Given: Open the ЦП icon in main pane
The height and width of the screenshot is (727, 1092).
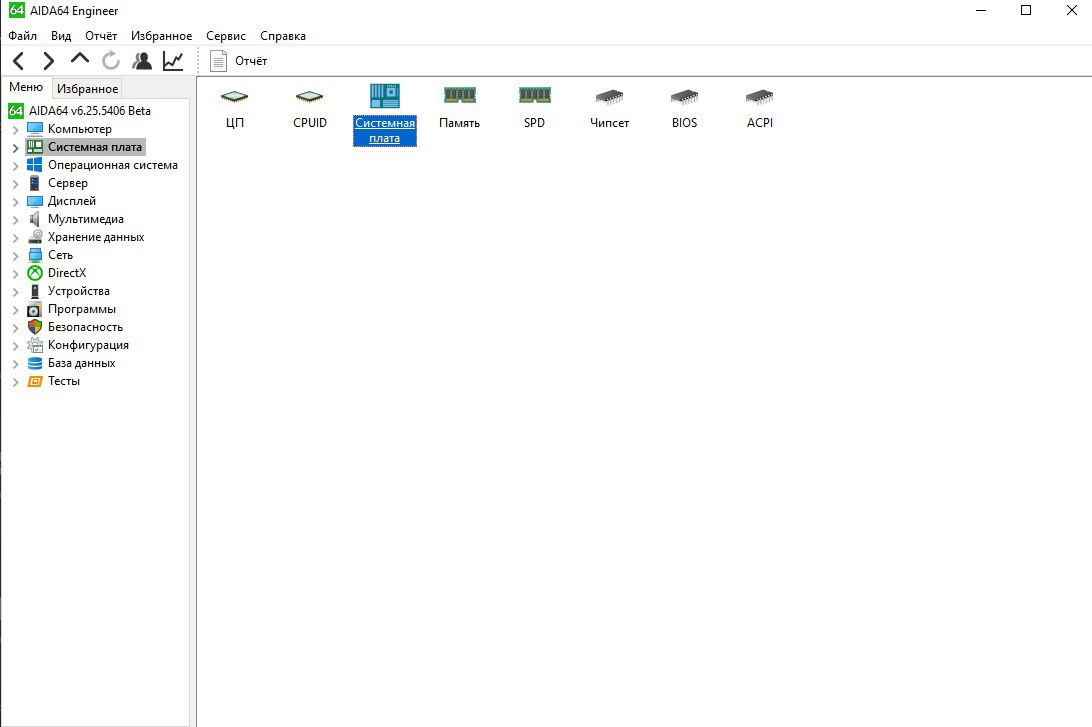Looking at the screenshot, I should coord(235,107).
